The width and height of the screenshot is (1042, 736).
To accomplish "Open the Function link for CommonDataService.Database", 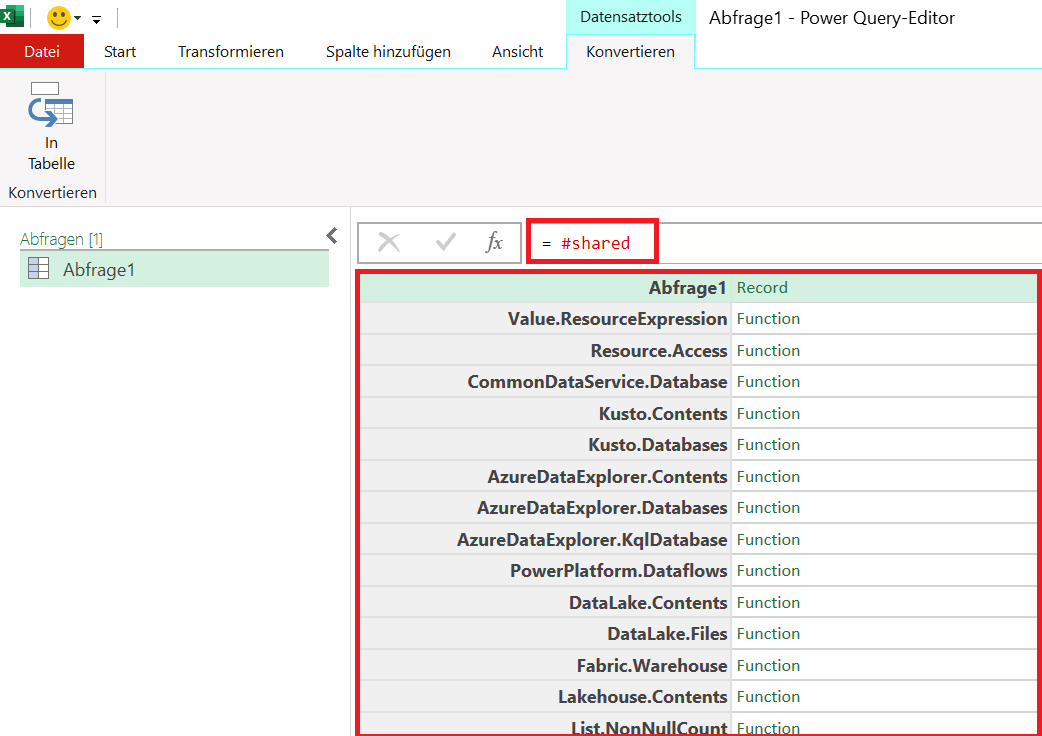I will click(768, 382).
